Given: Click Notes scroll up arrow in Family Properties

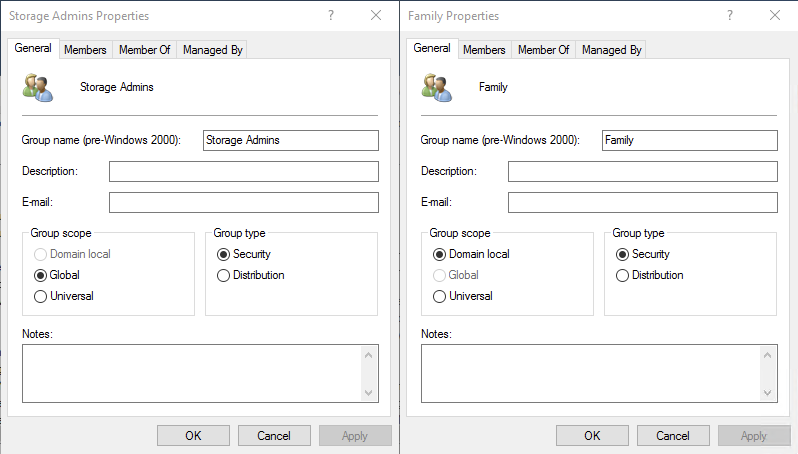Looking at the screenshot, I should [x=768, y=355].
